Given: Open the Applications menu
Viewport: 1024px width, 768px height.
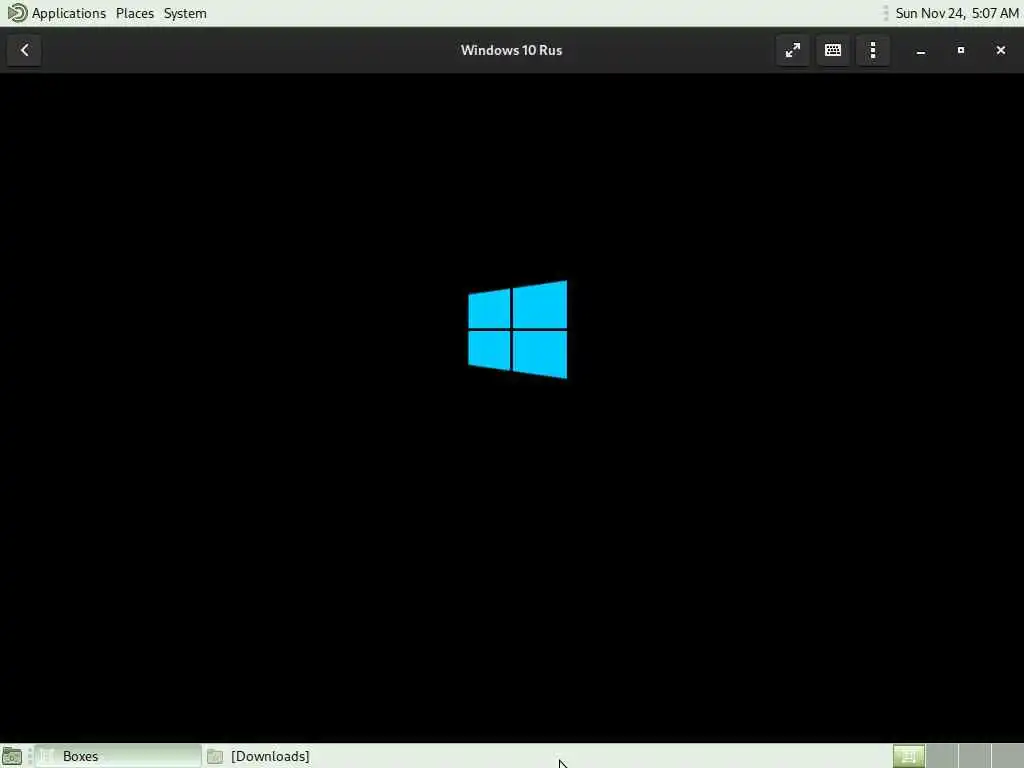Looking at the screenshot, I should [69, 13].
